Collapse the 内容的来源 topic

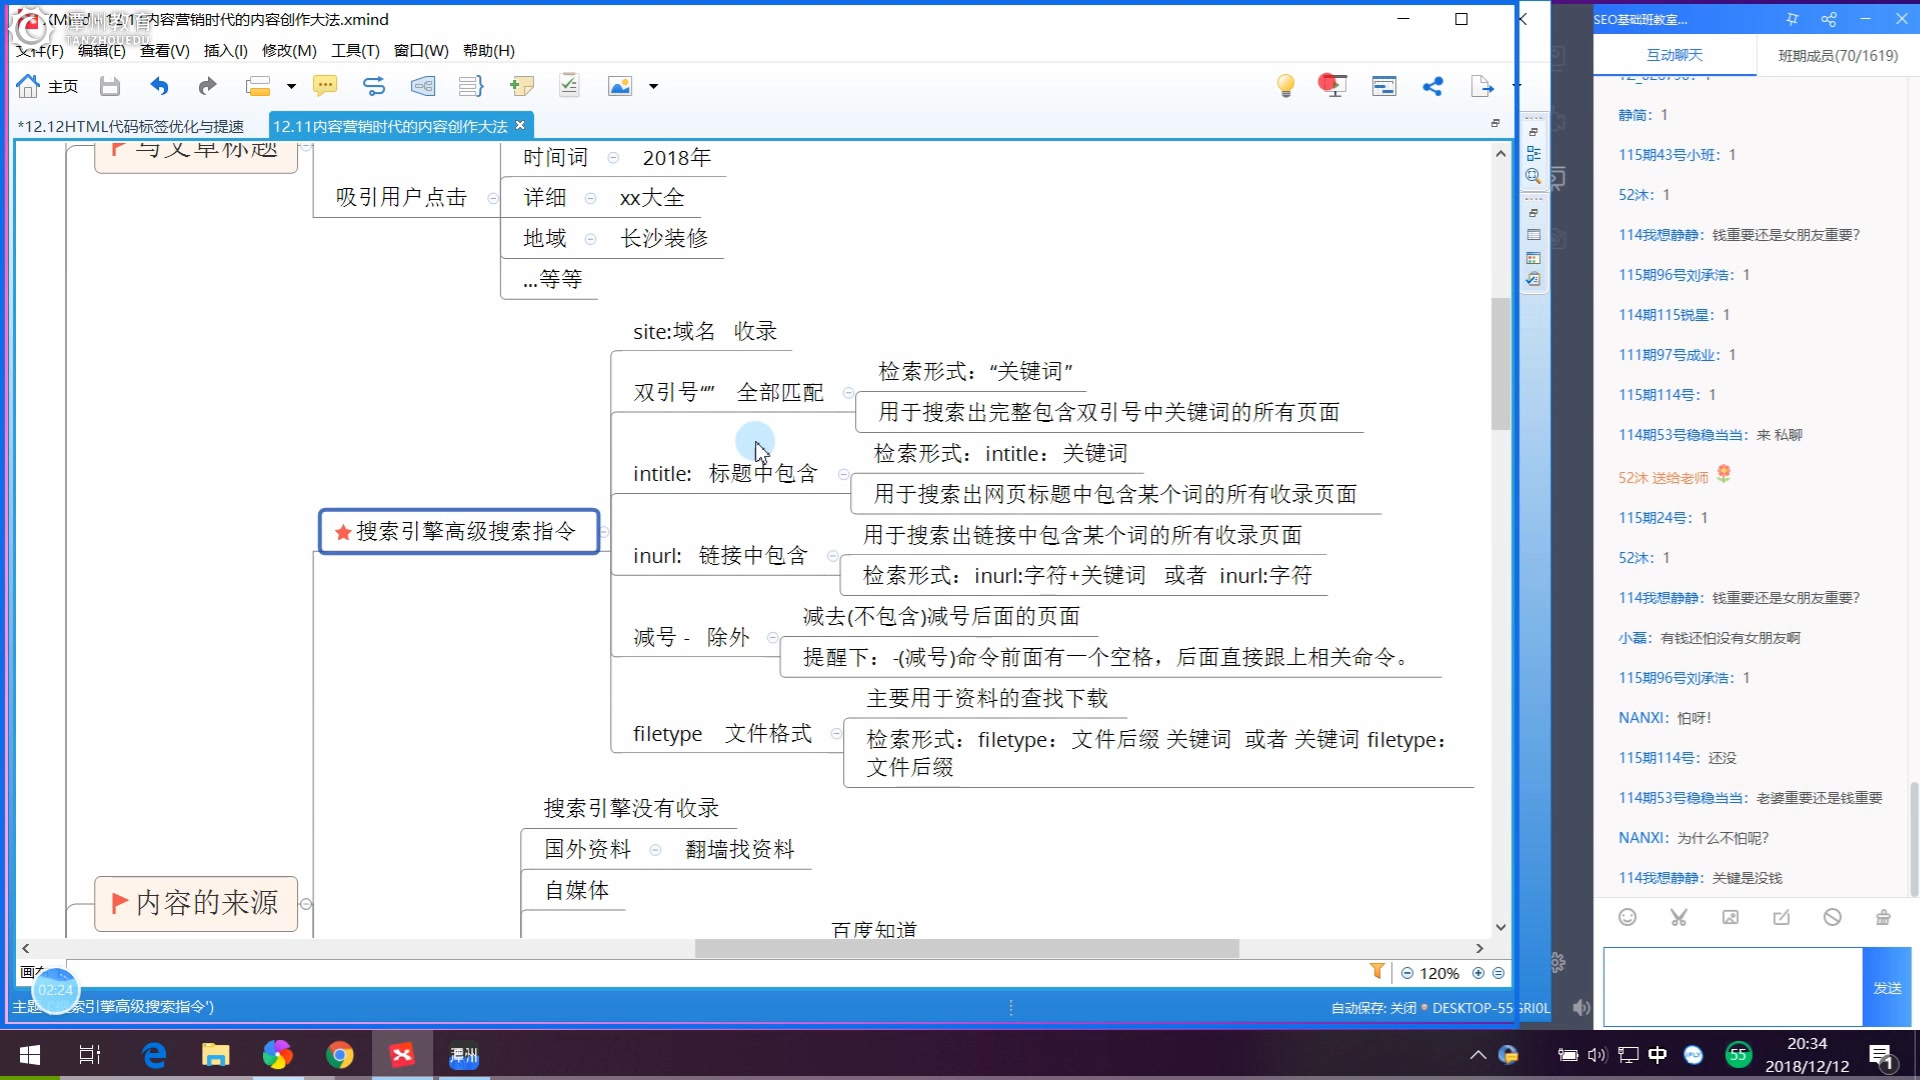coord(306,904)
